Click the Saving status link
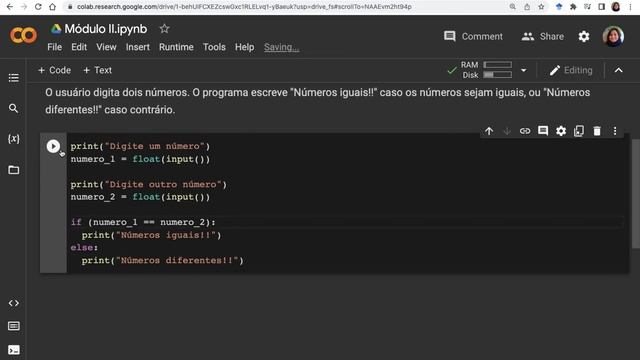 tap(282, 47)
